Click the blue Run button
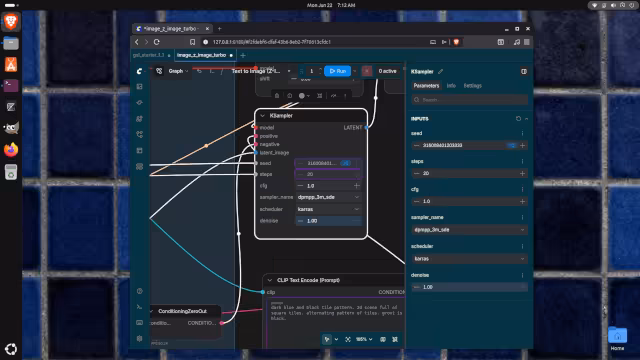This screenshot has width=640, height=360. click(338, 71)
